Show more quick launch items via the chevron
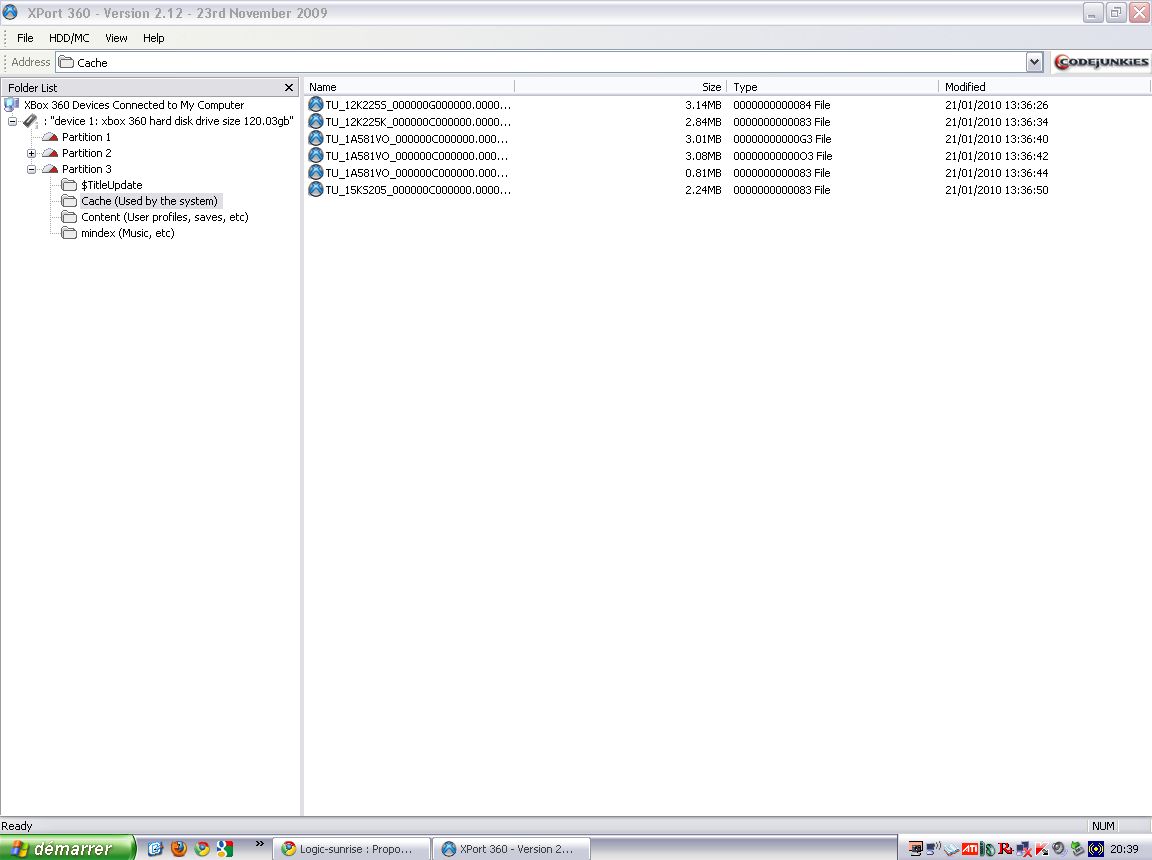The height and width of the screenshot is (860, 1152). [259, 844]
